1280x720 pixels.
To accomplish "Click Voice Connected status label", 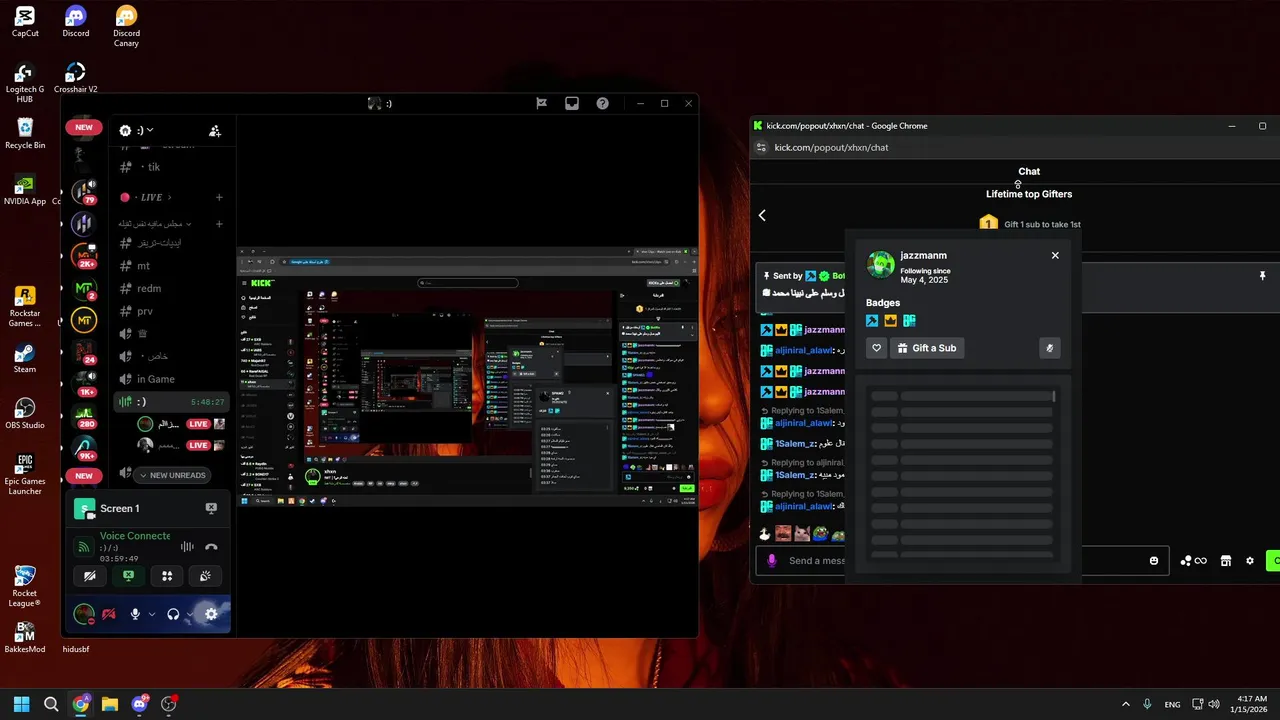I will coord(135,536).
